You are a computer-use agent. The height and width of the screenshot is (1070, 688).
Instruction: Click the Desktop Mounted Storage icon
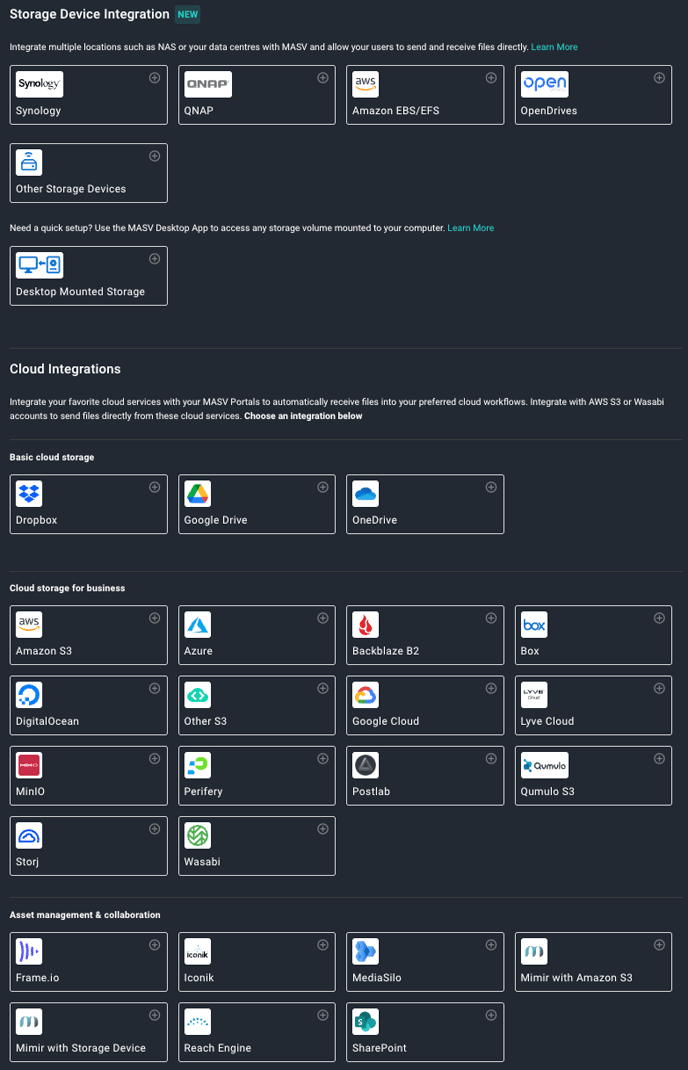pyautogui.click(x=40, y=265)
